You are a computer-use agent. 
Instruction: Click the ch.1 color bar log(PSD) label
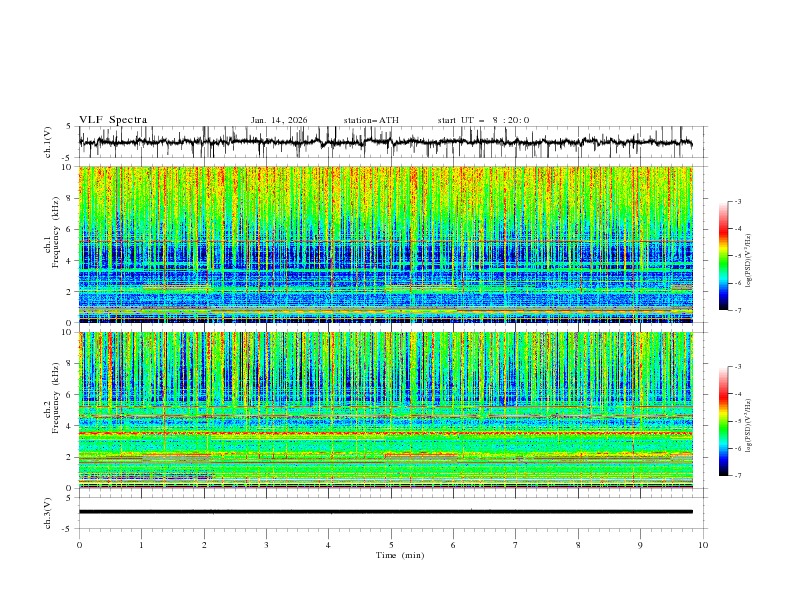[x=748, y=261]
